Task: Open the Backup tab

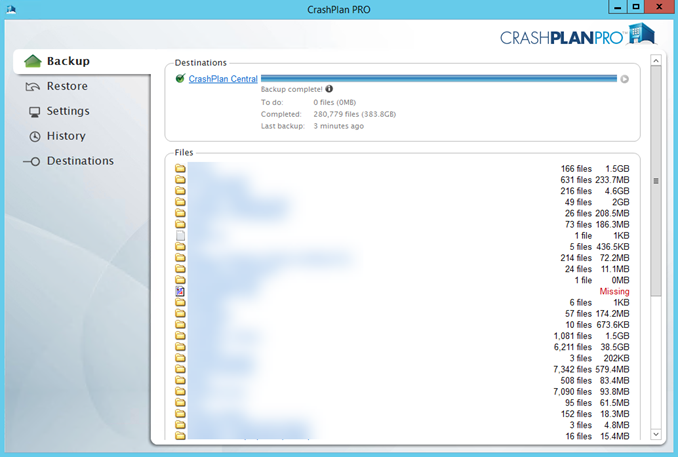Action: 82,61
